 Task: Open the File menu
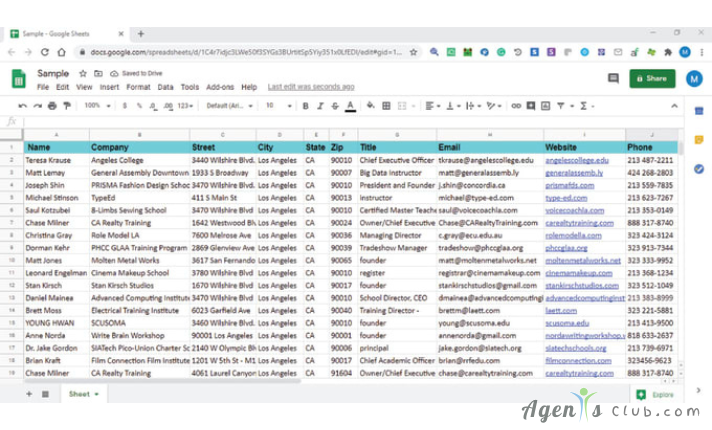(43, 87)
